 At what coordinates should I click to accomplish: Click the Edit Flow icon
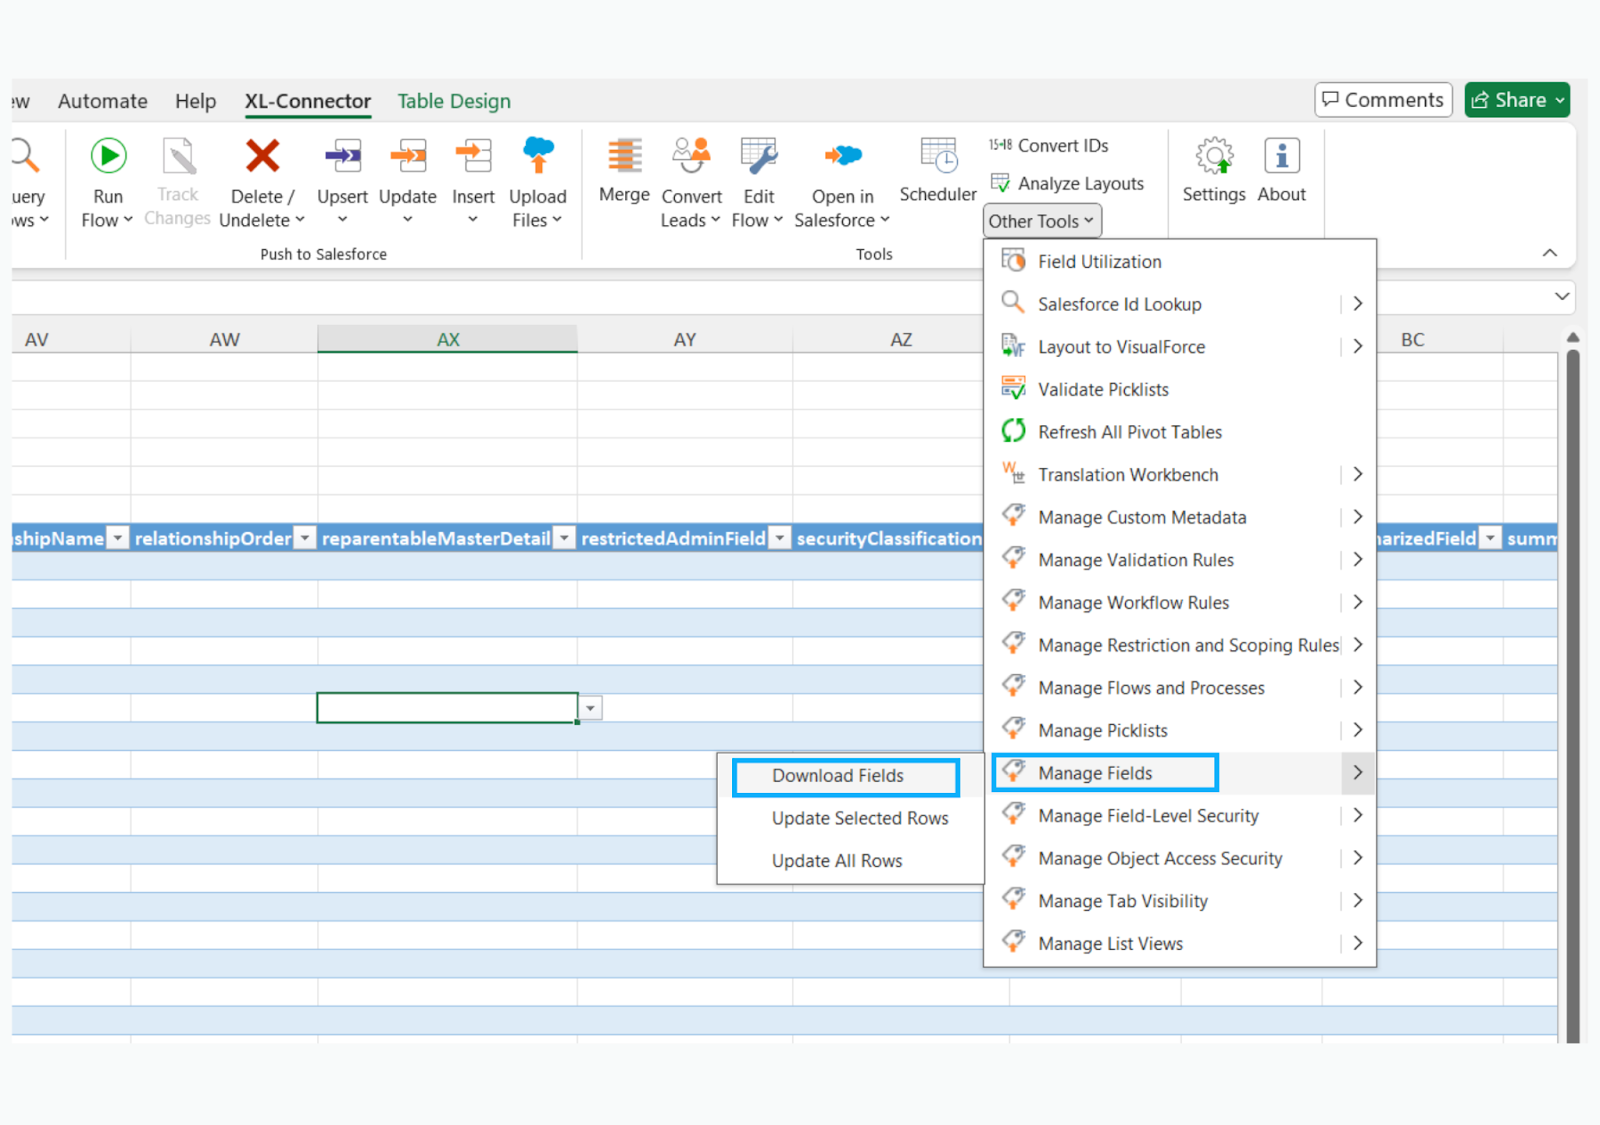coord(758,156)
